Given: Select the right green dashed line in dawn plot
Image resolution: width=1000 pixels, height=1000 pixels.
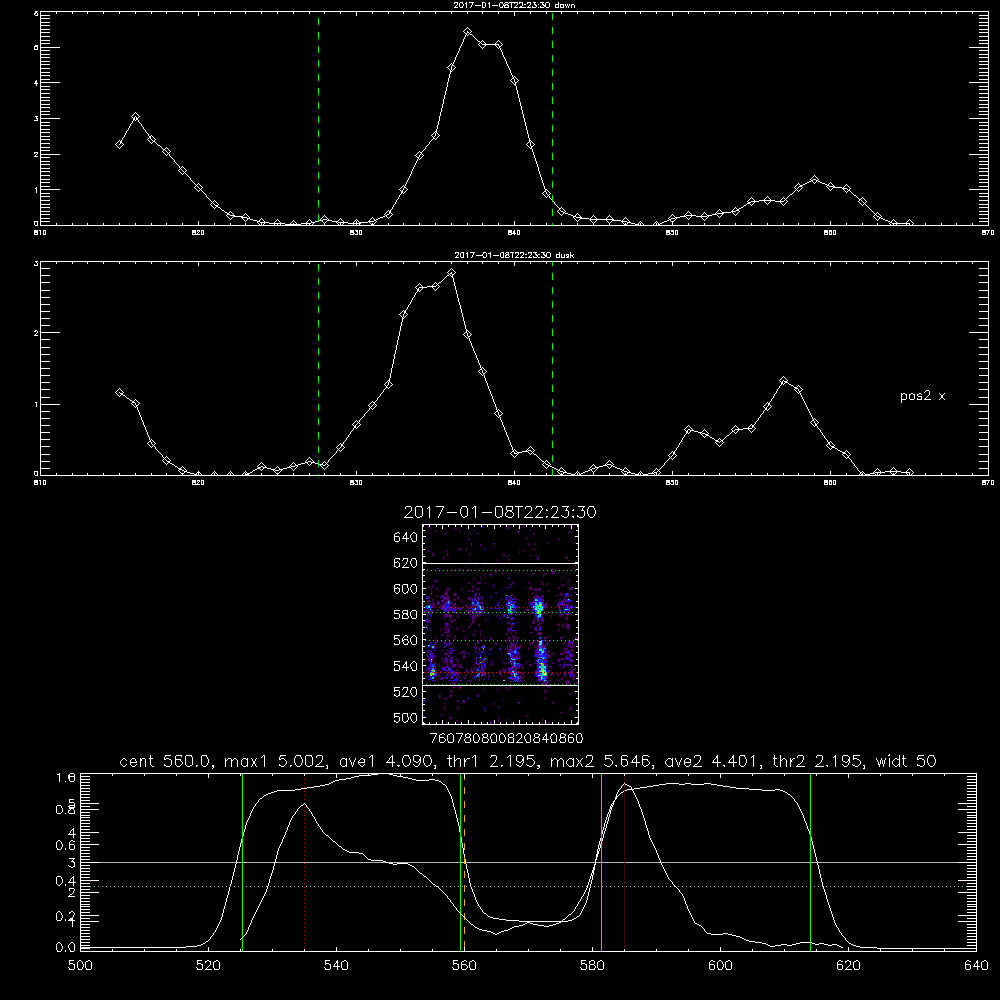Looking at the screenshot, I should (552, 118).
